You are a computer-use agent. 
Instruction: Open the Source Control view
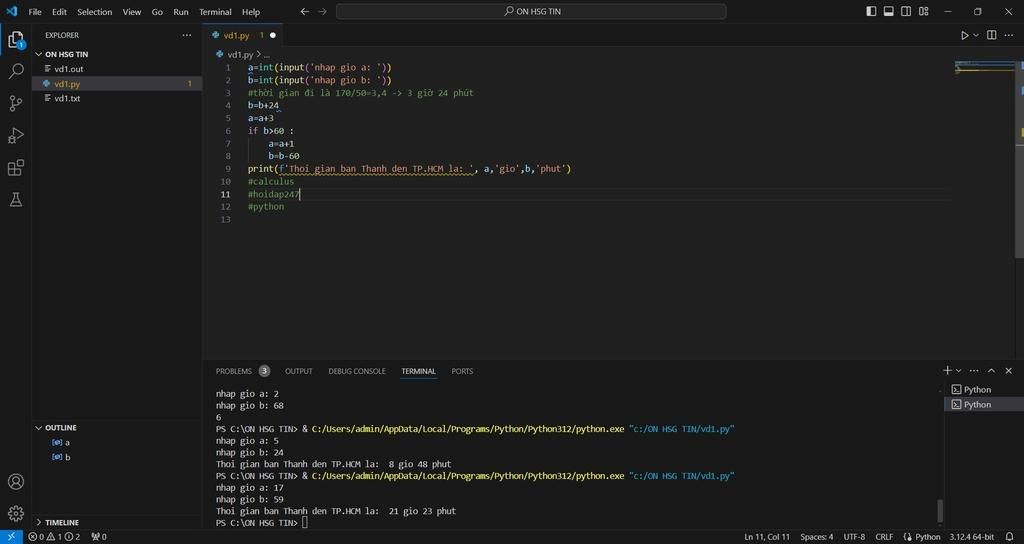pyautogui.click(x=16, y=104)
